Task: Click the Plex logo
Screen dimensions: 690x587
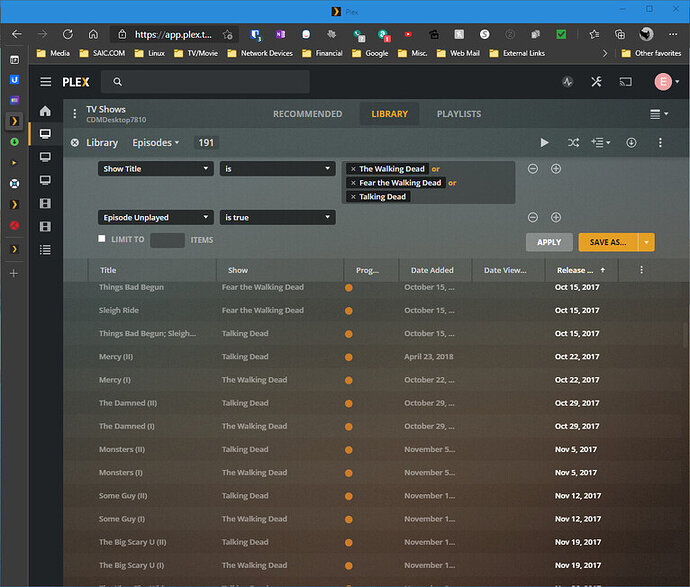Action: pos(76,82)
